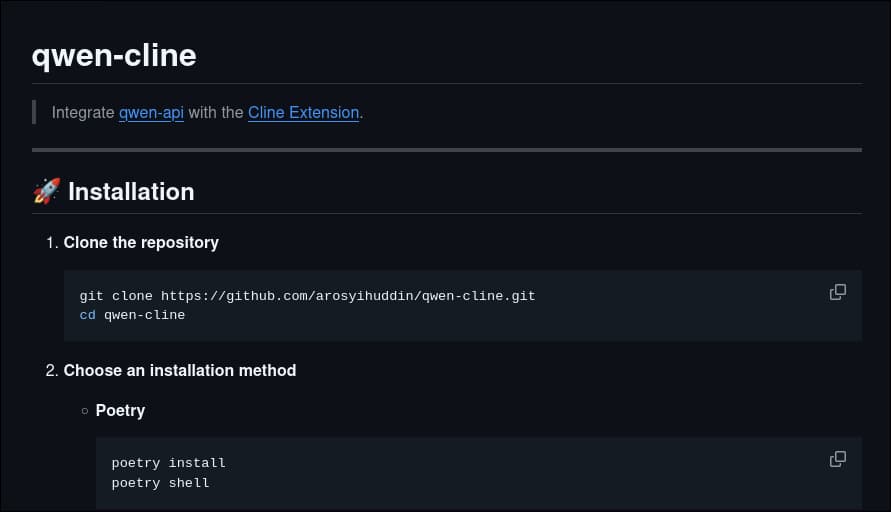Click the 'poetry shell' command line
The height and width of the screenshot is (512, 891).
[x=160, y=483]
